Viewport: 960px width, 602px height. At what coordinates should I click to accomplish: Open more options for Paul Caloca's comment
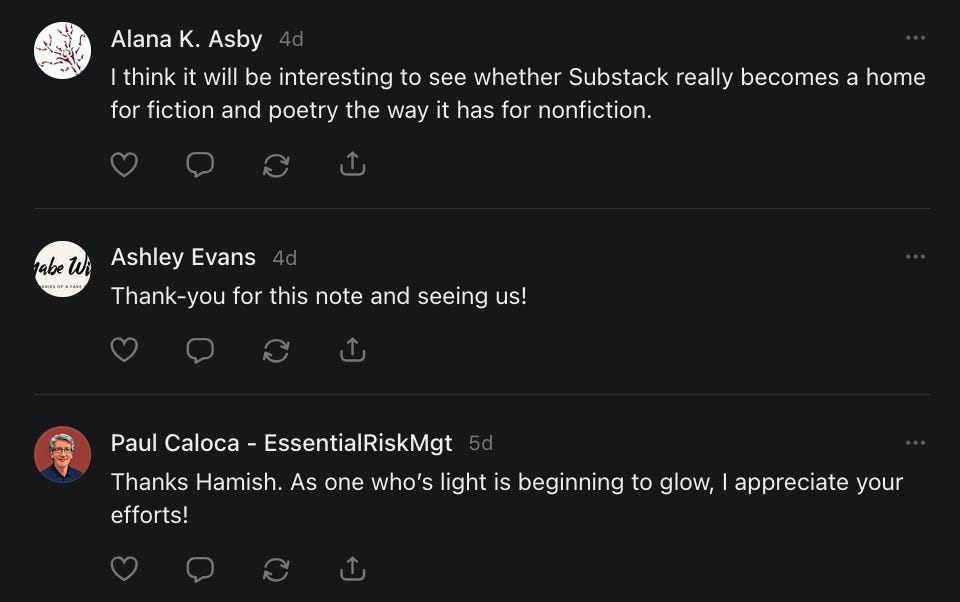[x=915, y=443]
